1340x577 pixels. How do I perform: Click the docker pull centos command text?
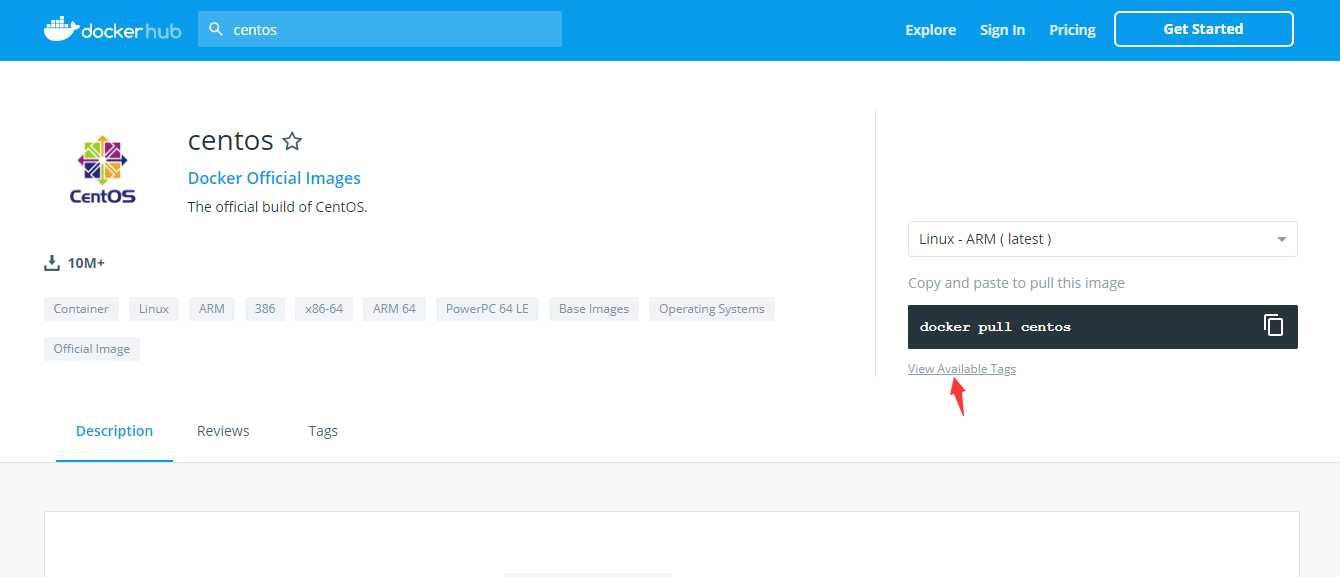[995, 327]
